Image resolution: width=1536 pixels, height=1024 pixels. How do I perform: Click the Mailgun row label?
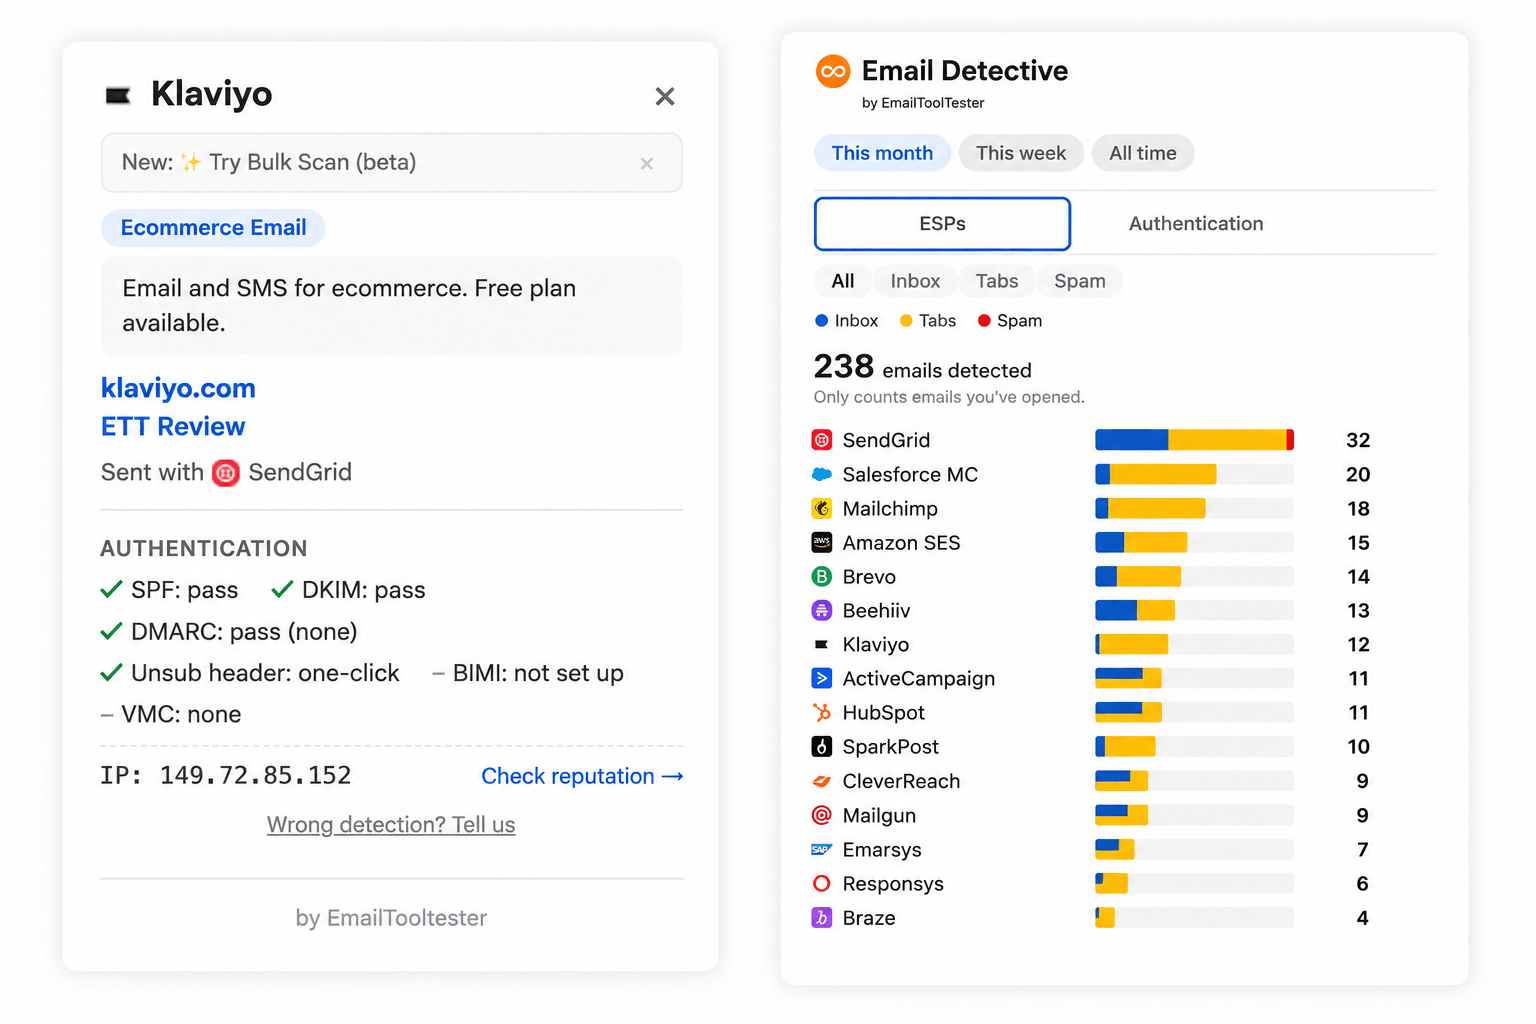879,816
